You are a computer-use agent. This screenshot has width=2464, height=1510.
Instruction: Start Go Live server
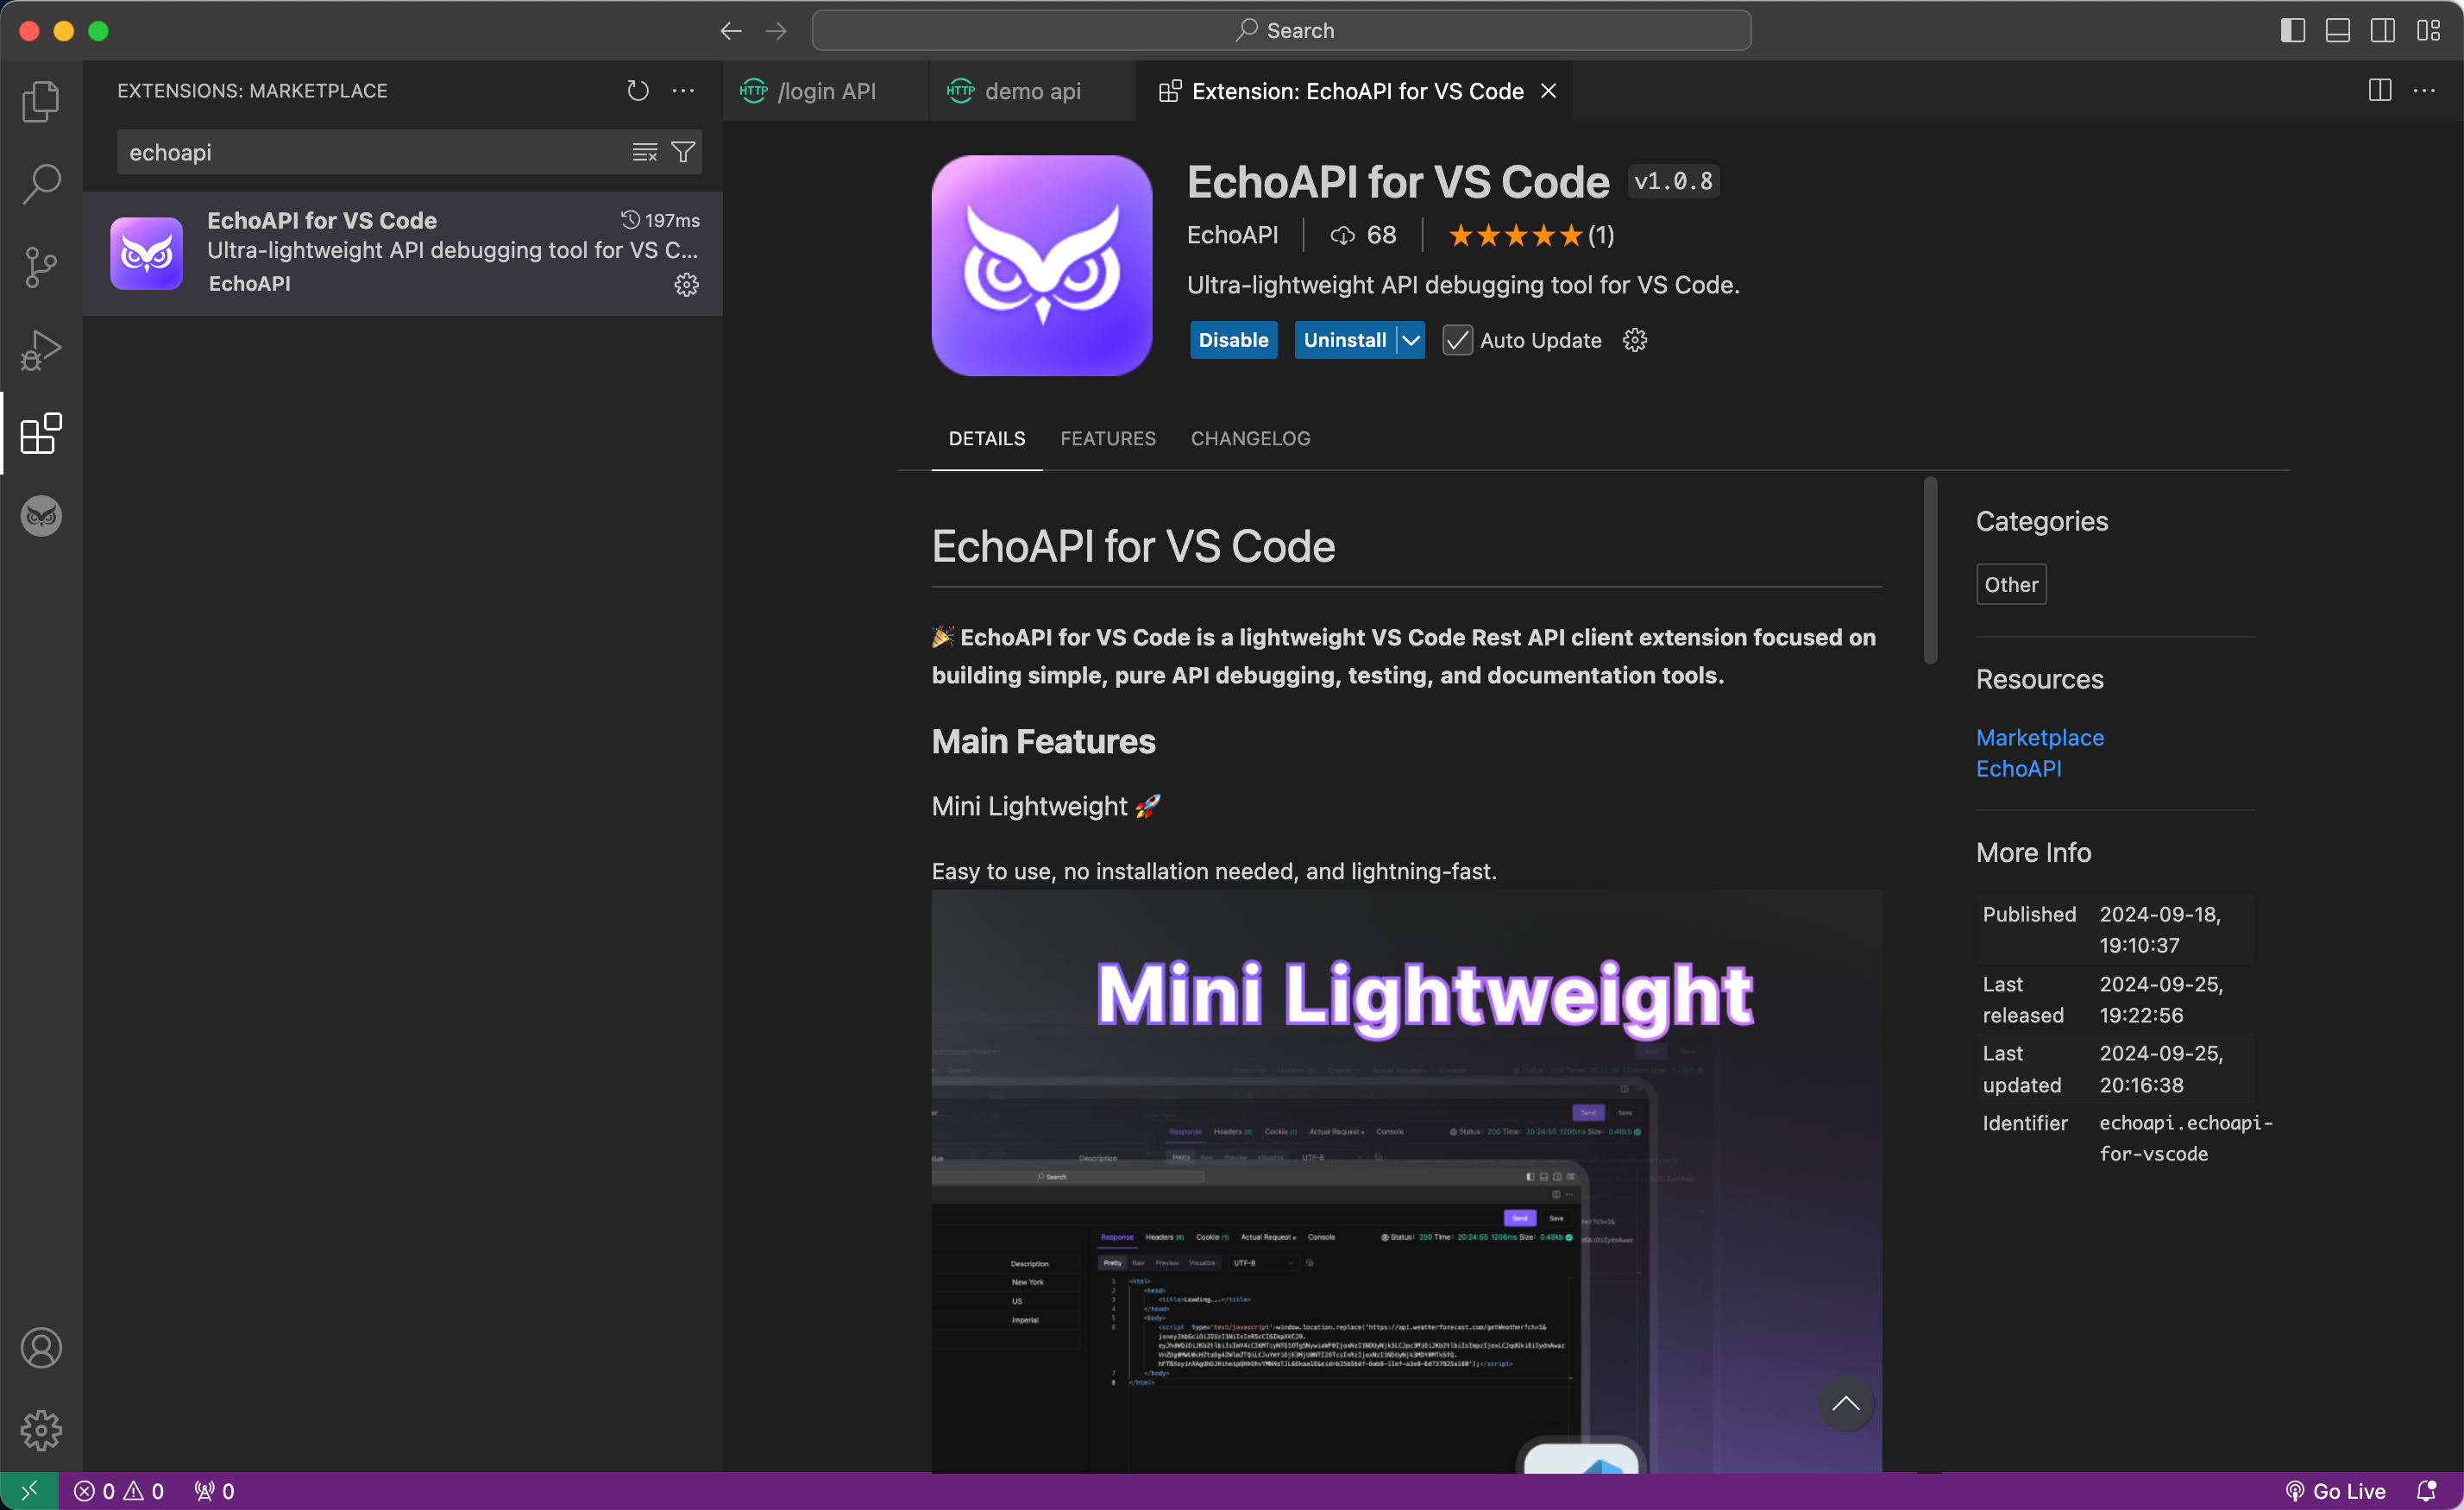tap(2335, 1491)
